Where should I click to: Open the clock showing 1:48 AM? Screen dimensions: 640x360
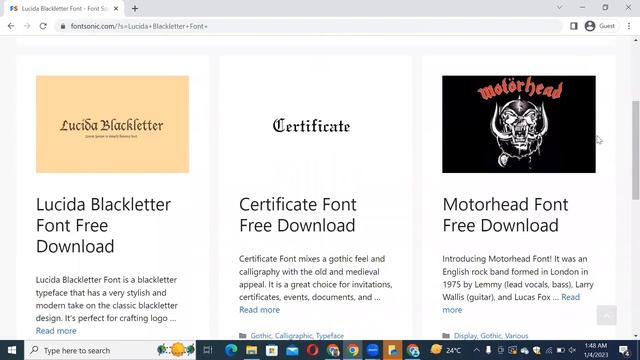coord(596,350)
